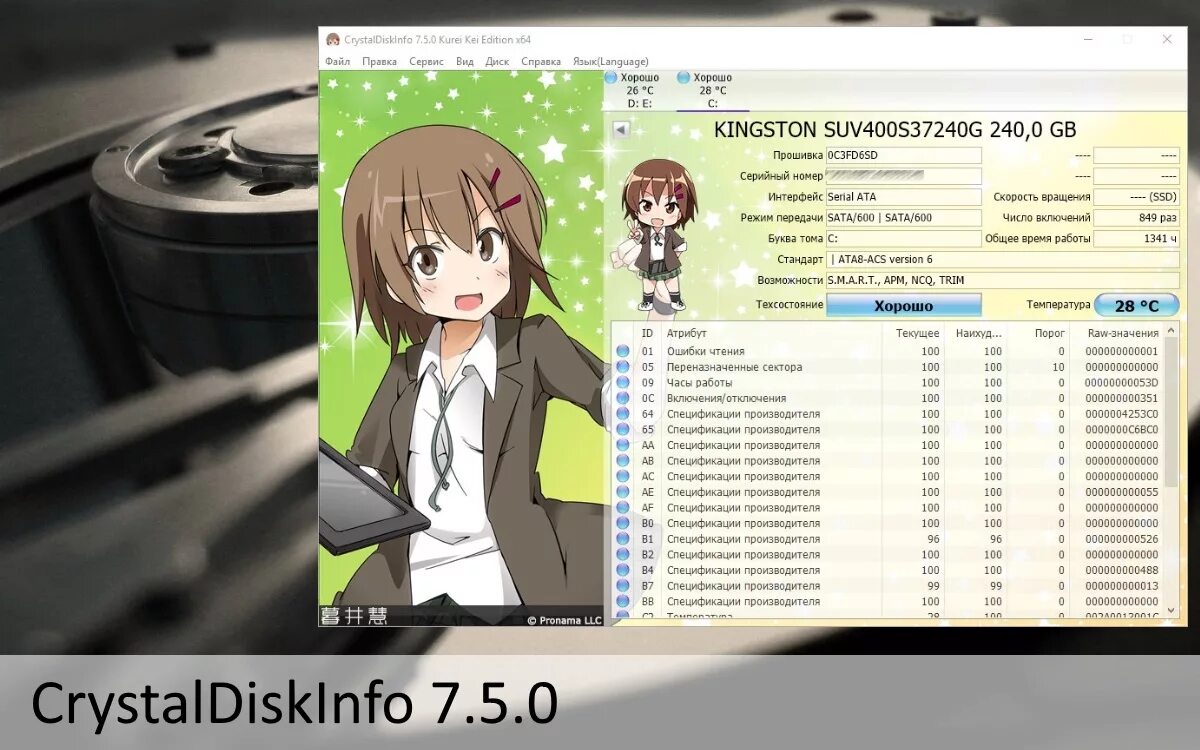Click scroll-down arrow of the attribute list
Viewport: 1200px width, 750px height.
1171,612
